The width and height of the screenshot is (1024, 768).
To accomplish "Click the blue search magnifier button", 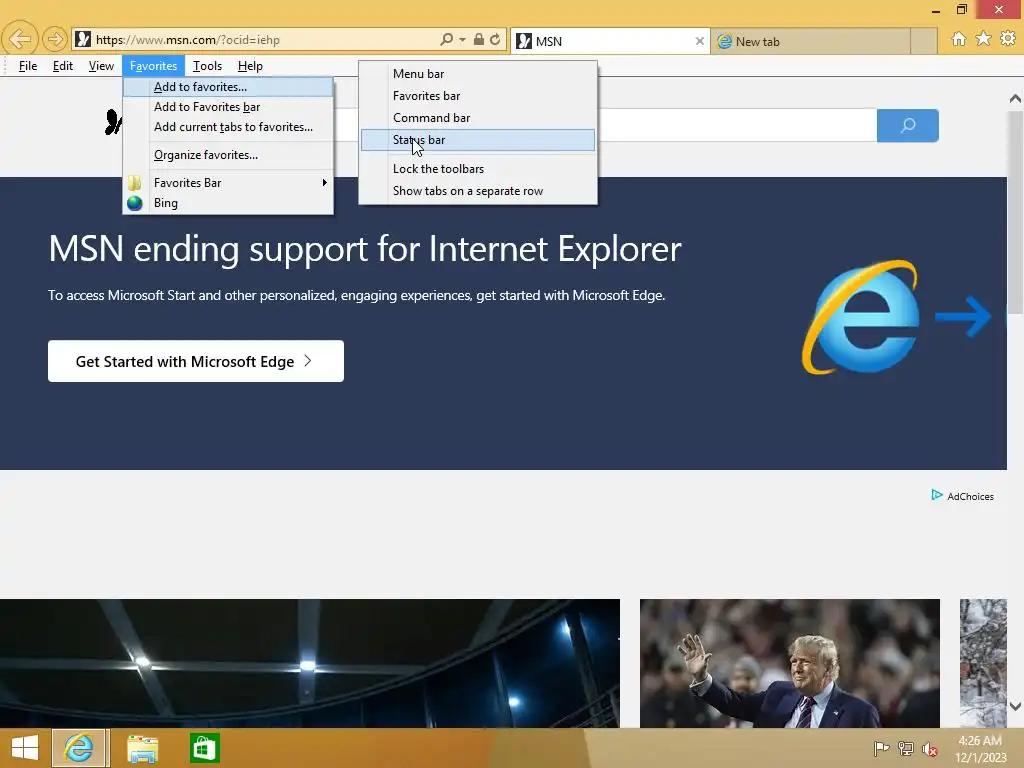I will [x=908, y=125].
